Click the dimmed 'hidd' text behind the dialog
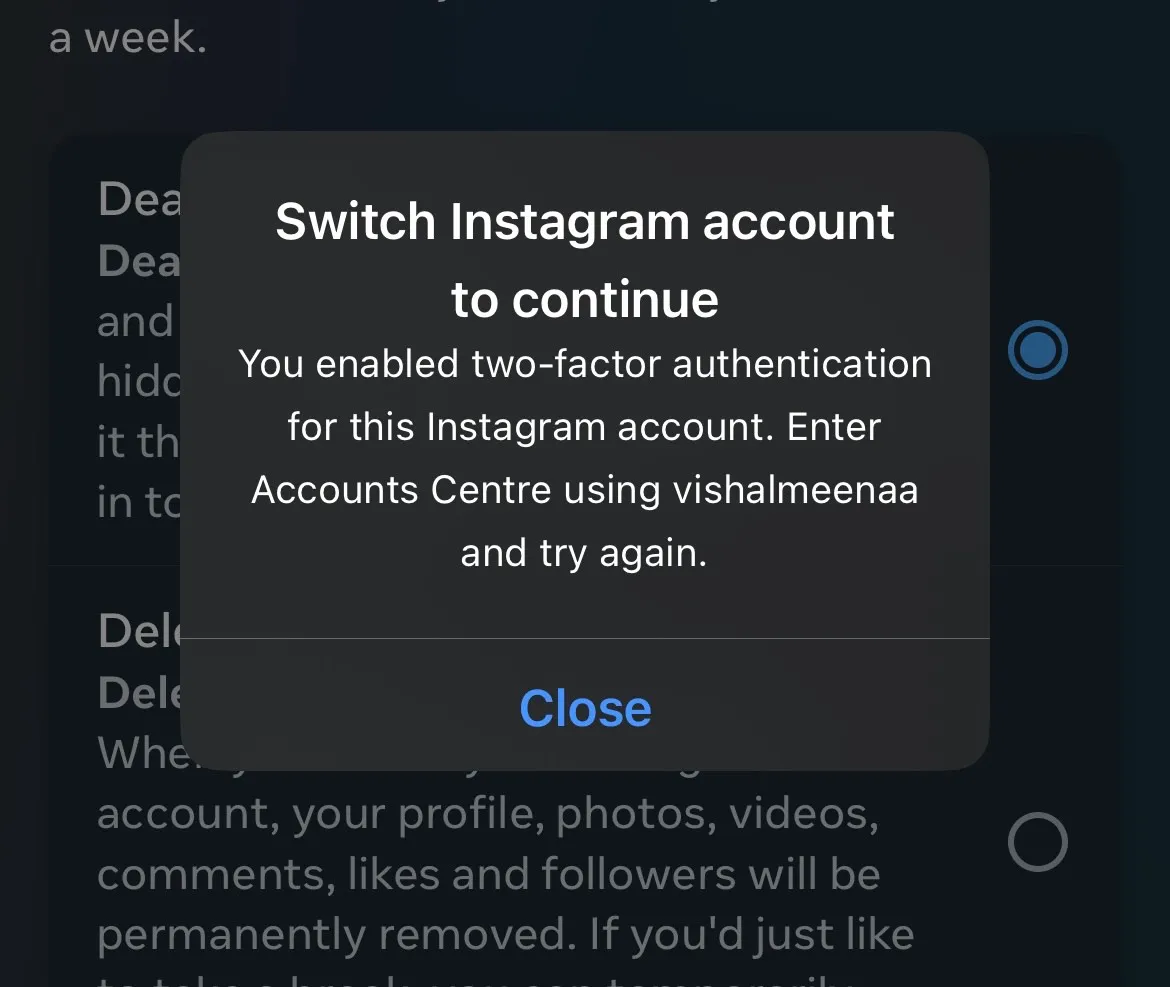The image size is (1170, 987). 140,381
